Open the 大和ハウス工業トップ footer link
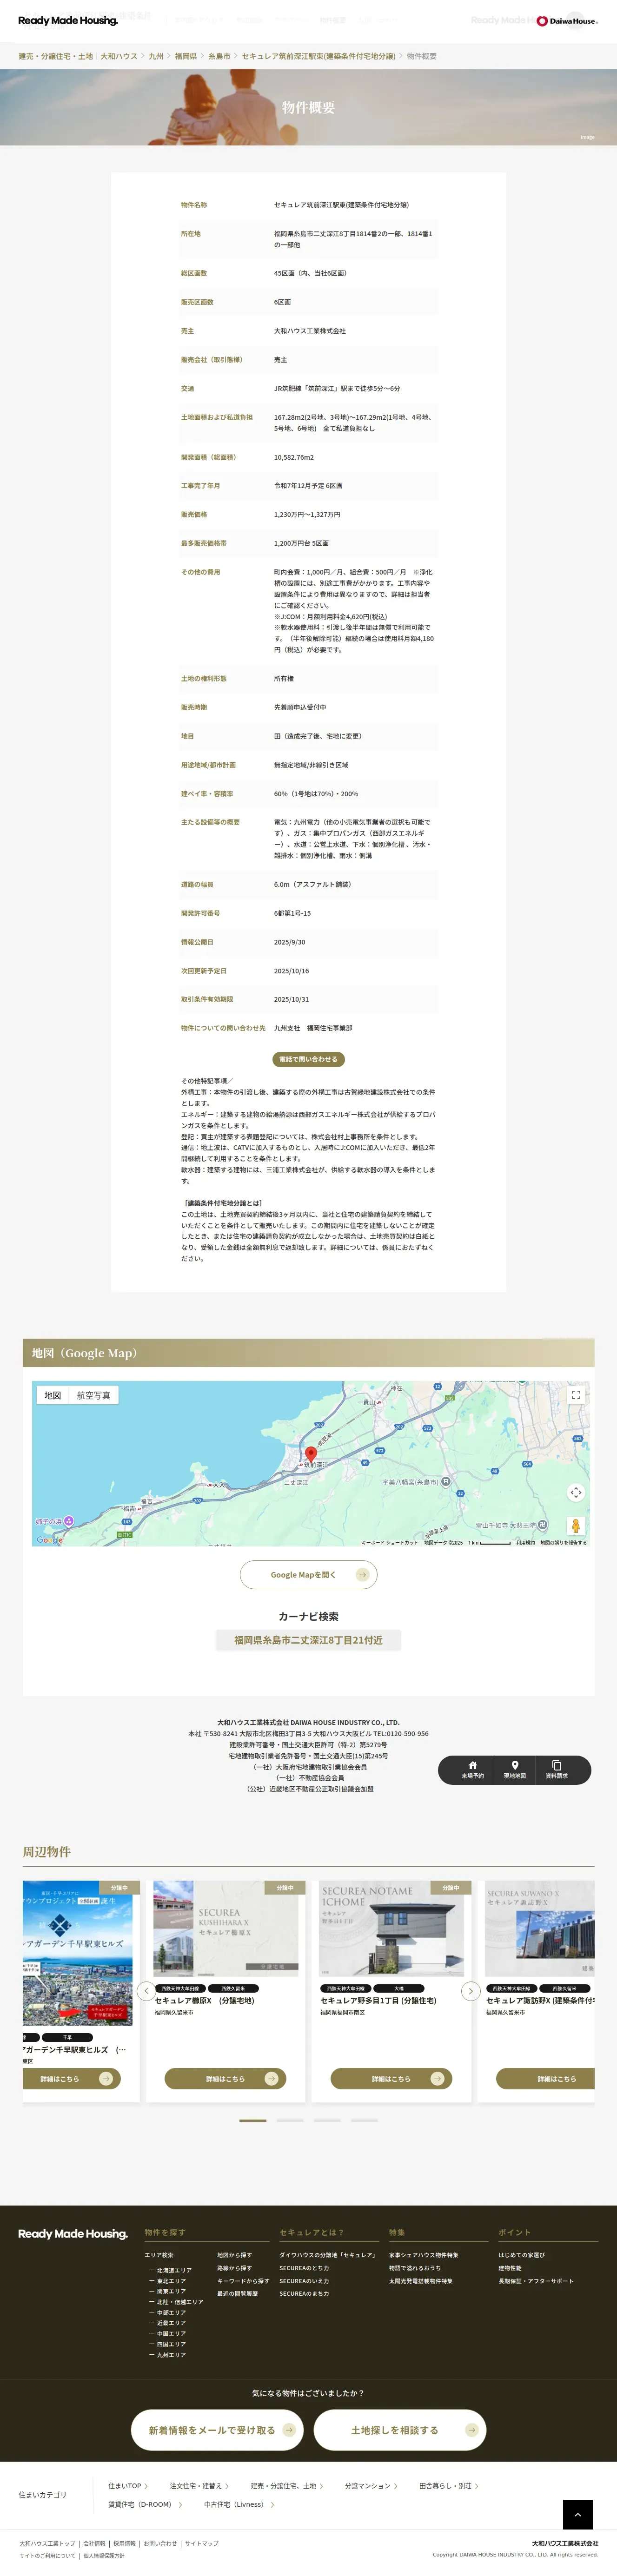Image resolution: width=617 pixels, height=2576 pixels. point(47,2543)
